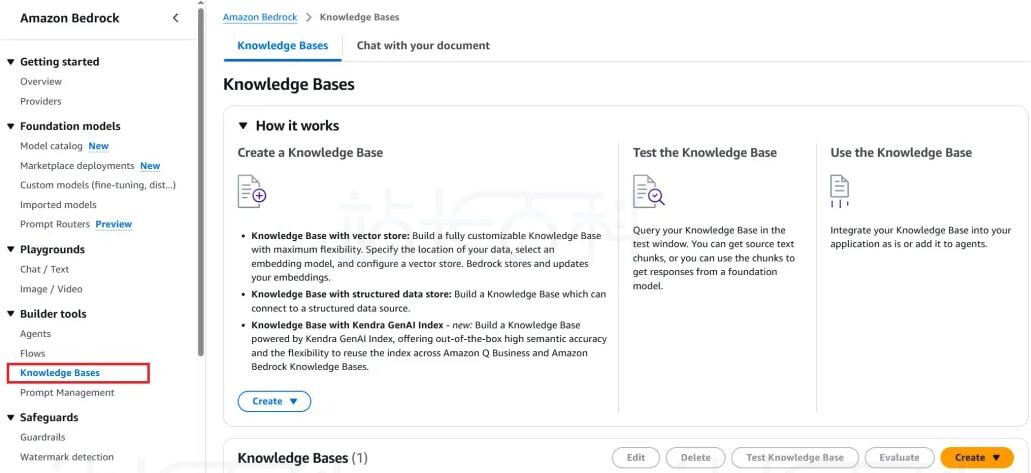The height and width of the screenshot is (473, 1031).
Task: Click the Test the Knowledge Base icon
Action: (x=648, y=190)
